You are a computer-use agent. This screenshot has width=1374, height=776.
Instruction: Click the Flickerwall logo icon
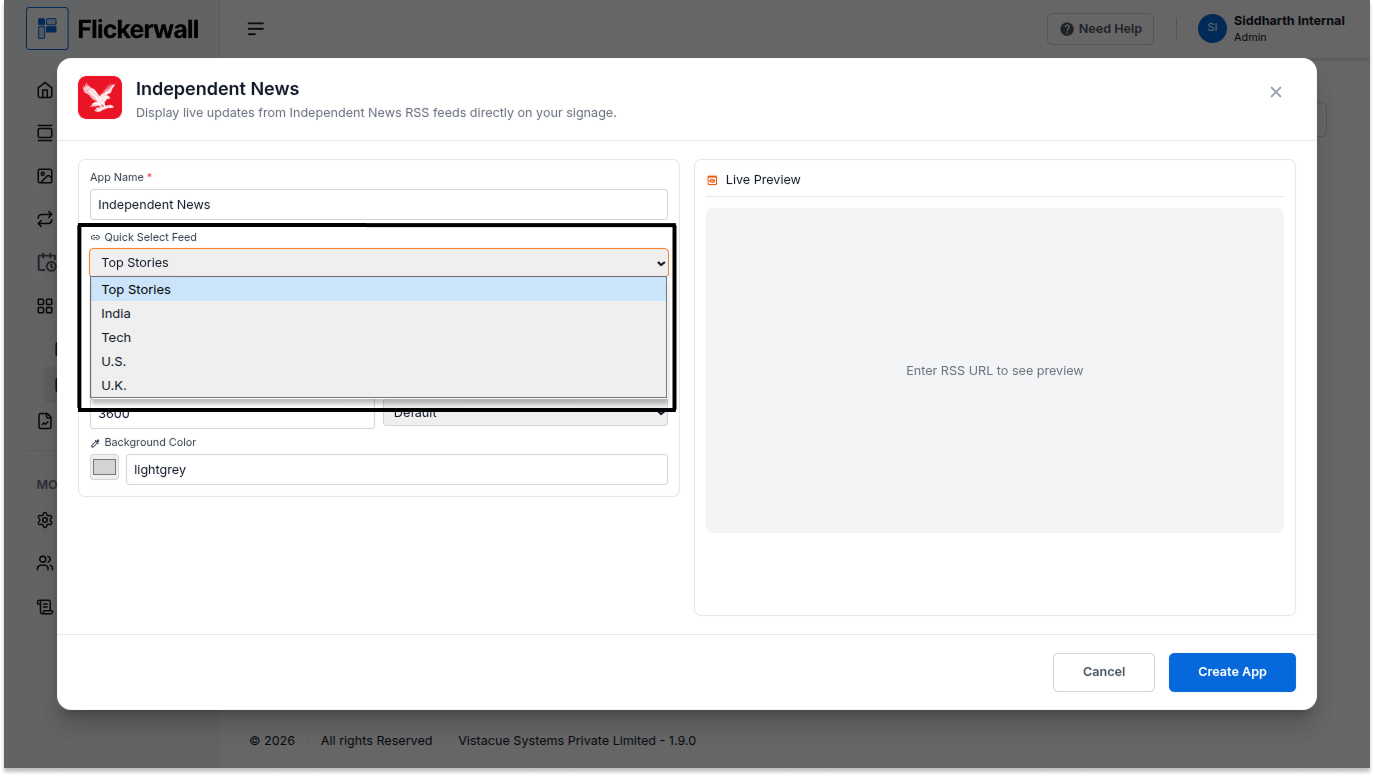pos(47,29)
